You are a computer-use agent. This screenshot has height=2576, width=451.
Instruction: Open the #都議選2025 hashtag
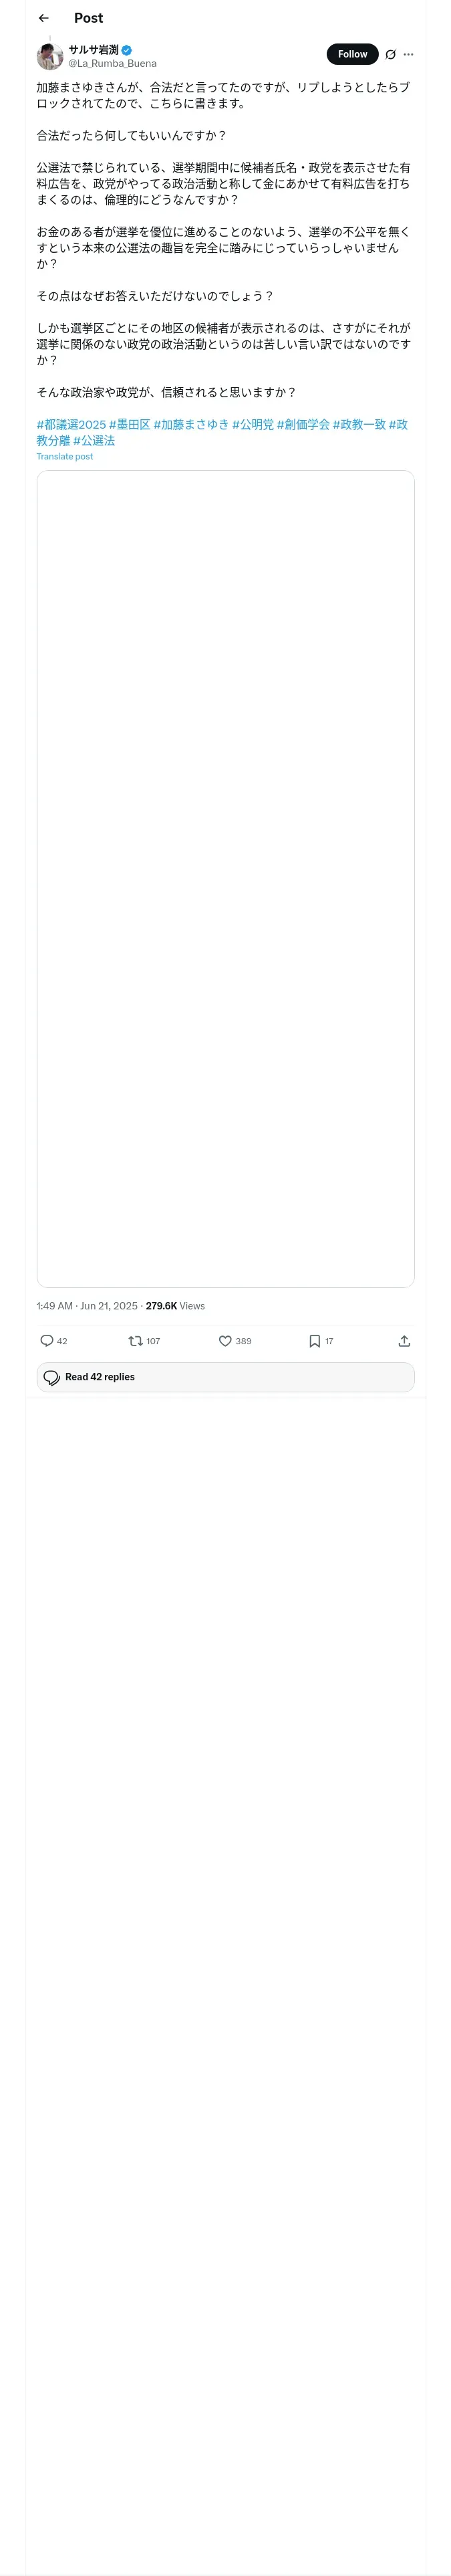coord(71,424)
